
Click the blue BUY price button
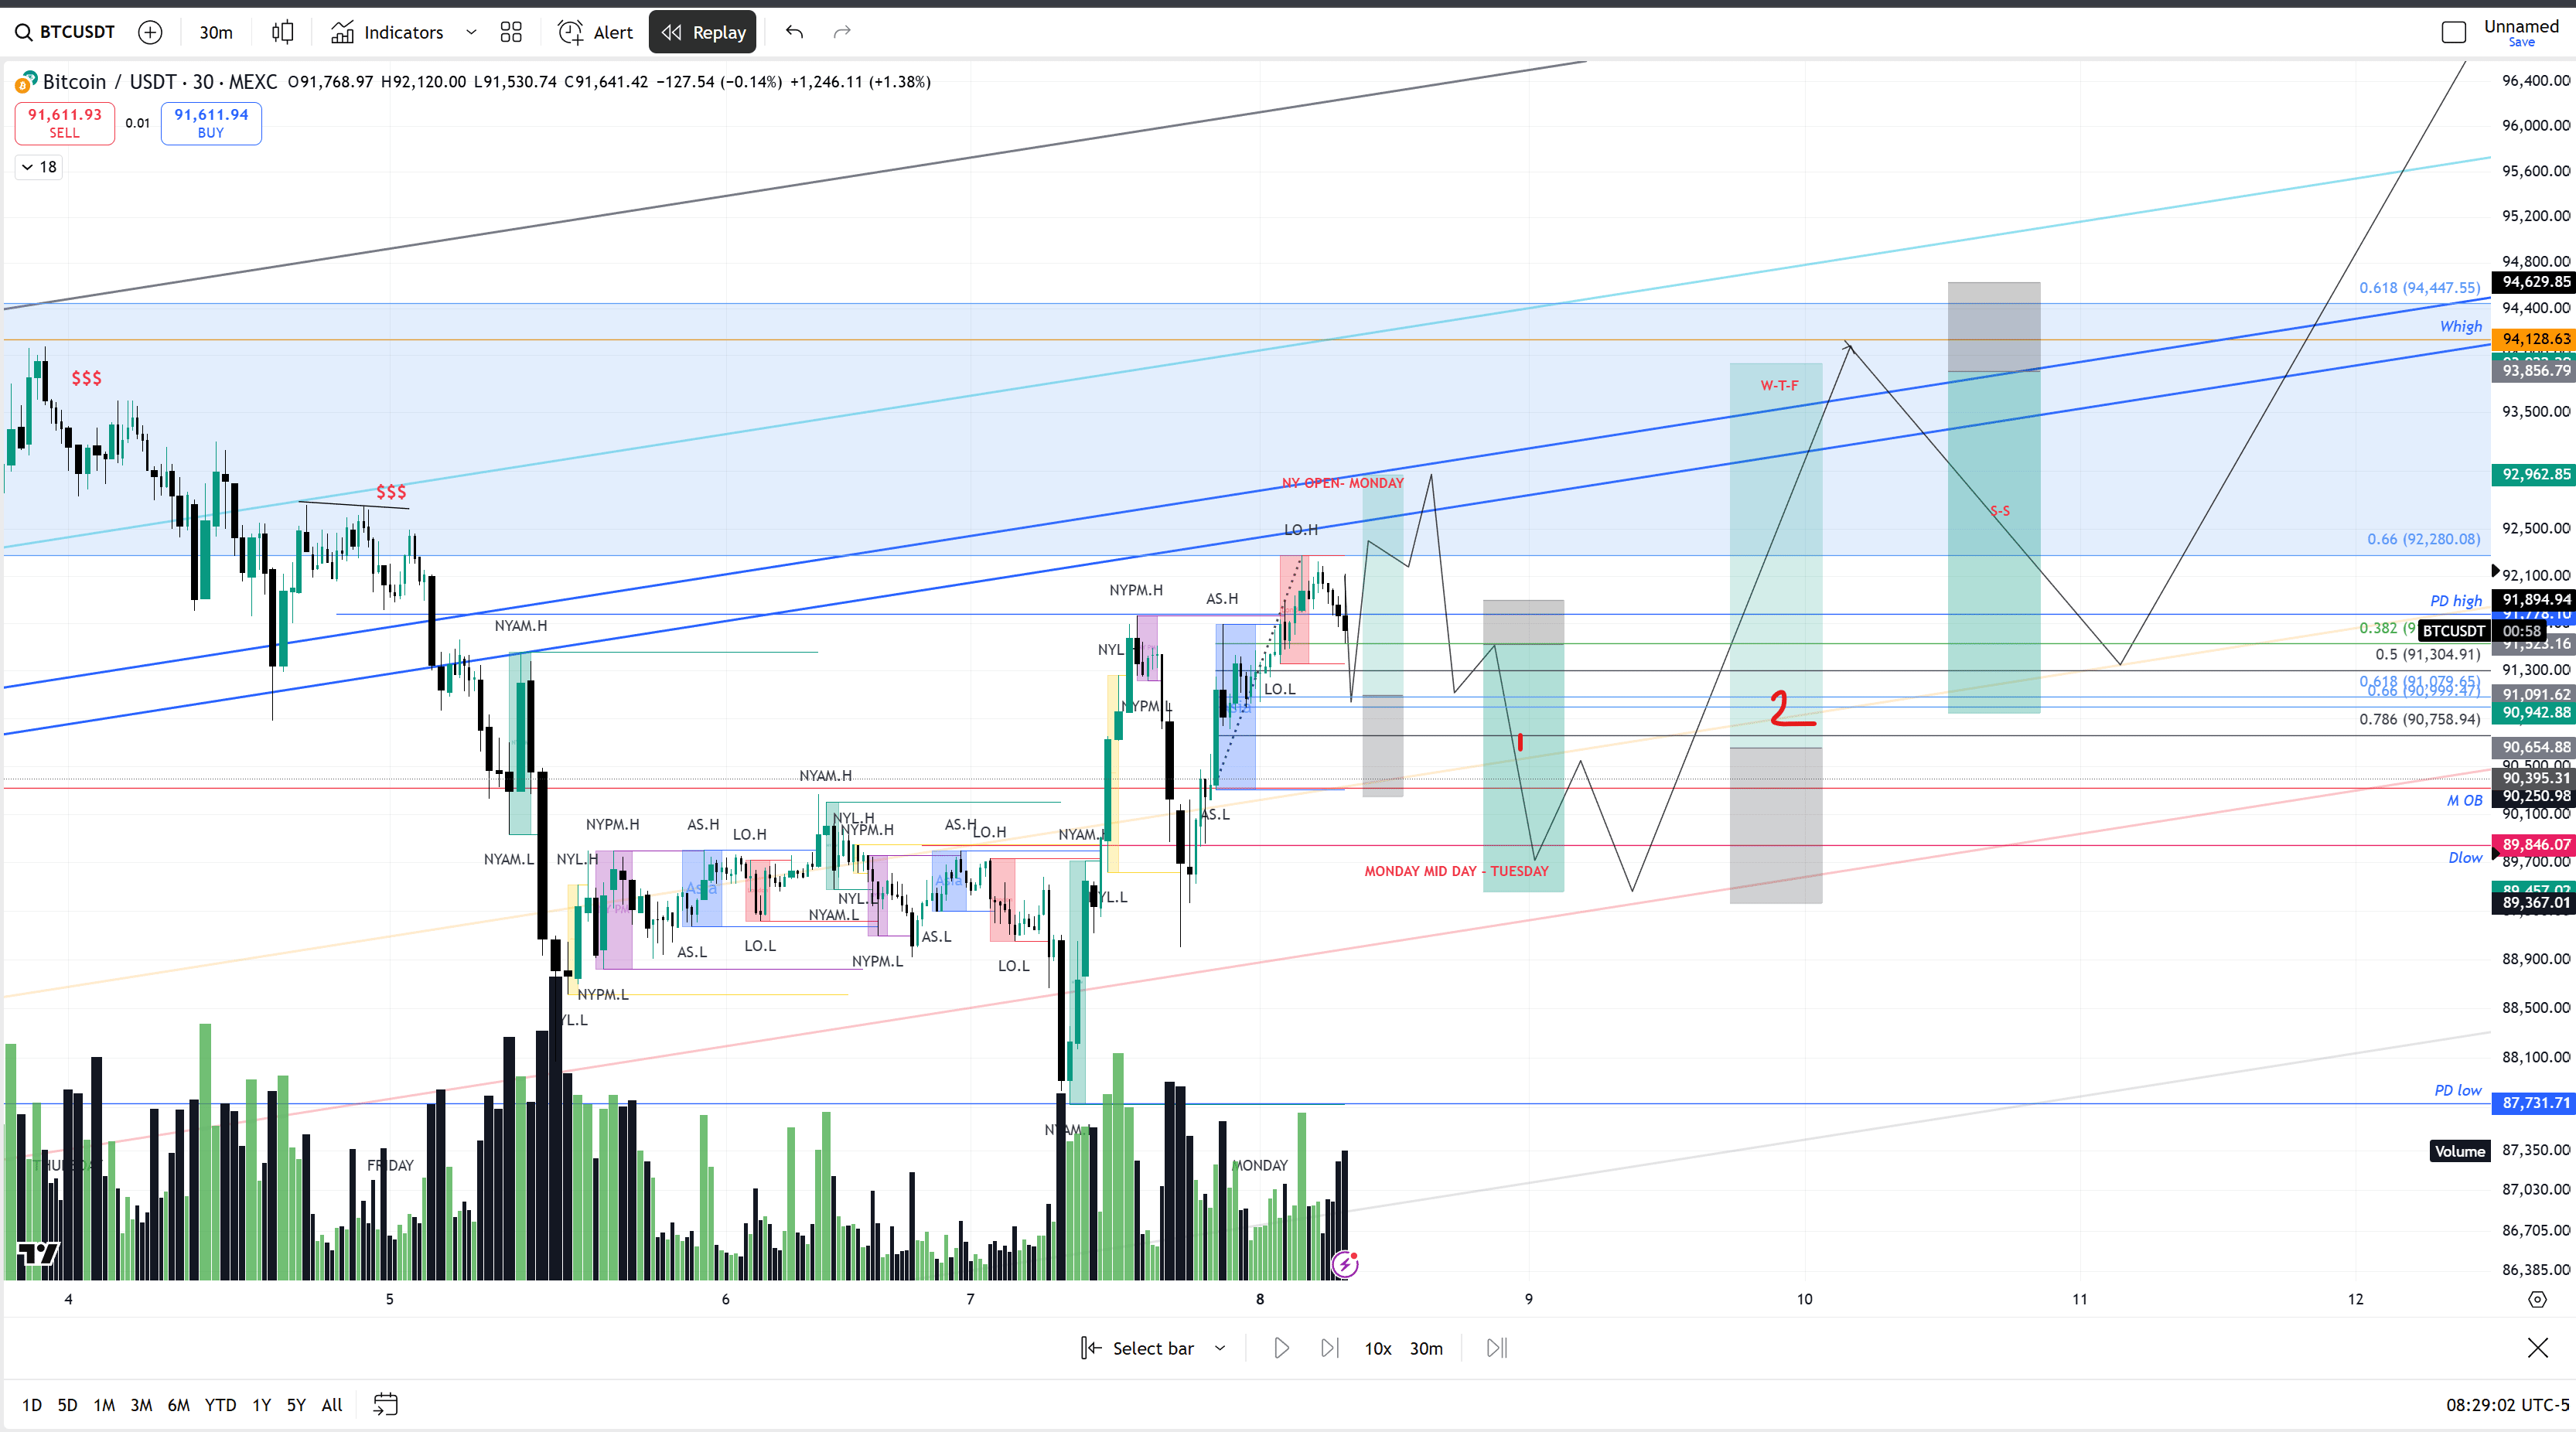tap(211, 123)
